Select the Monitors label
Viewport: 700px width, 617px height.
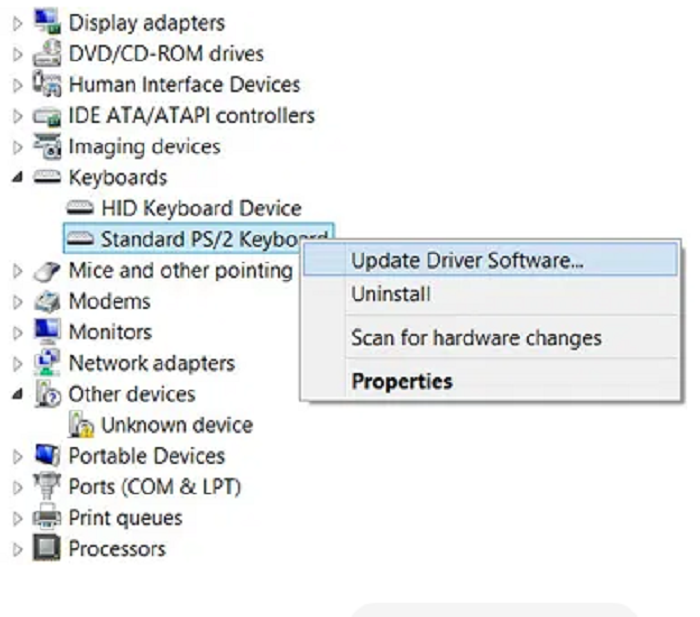pos(110,332)
